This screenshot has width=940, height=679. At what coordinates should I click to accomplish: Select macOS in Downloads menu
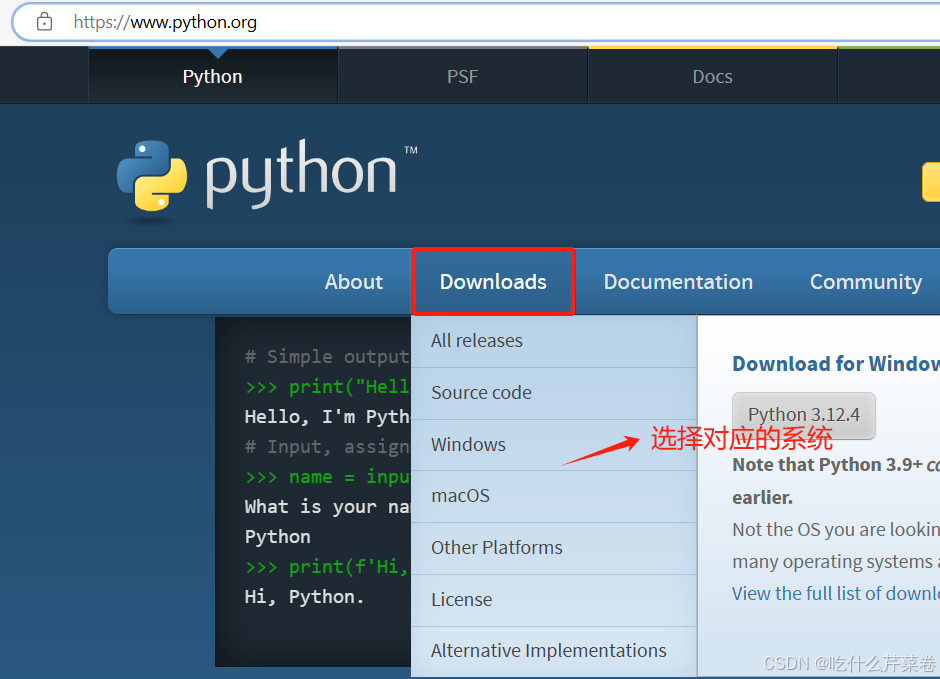554,496
